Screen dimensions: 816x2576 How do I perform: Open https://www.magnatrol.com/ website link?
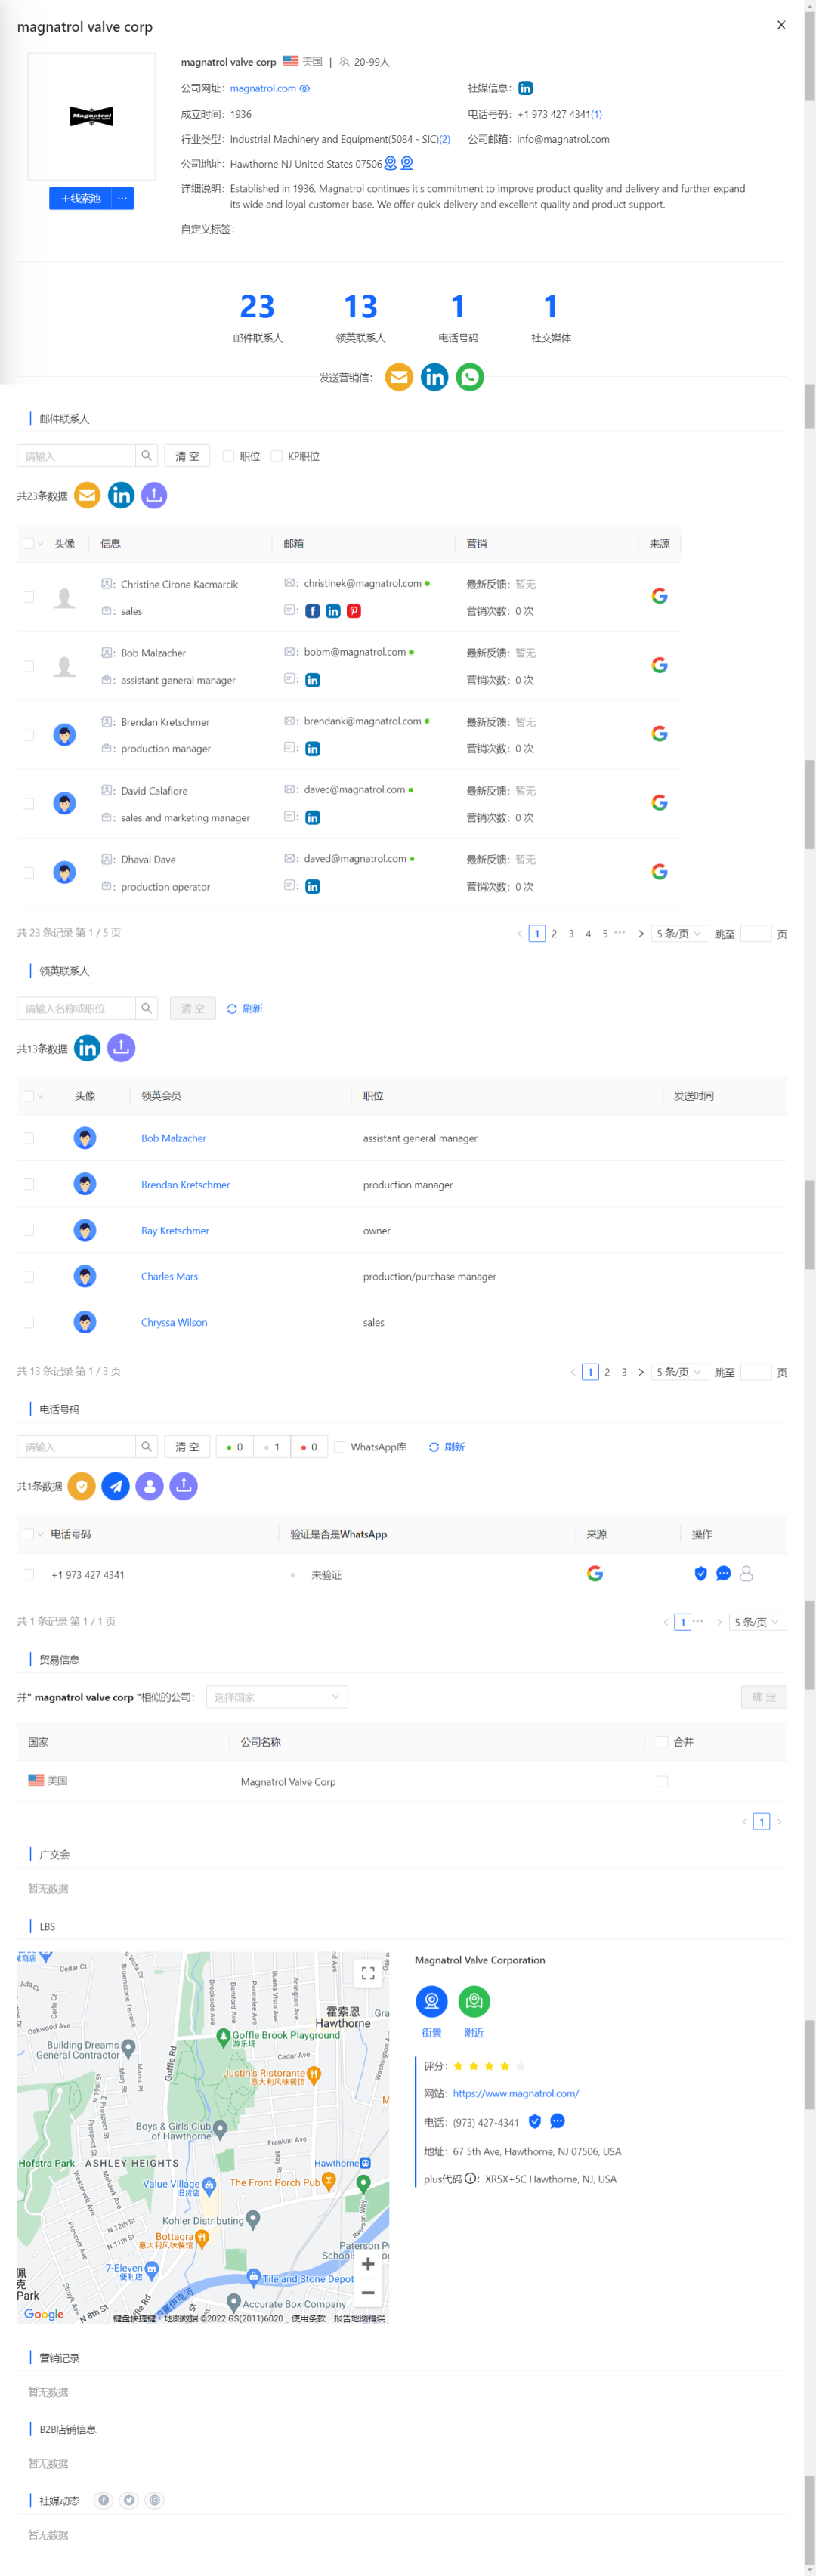516,2093
